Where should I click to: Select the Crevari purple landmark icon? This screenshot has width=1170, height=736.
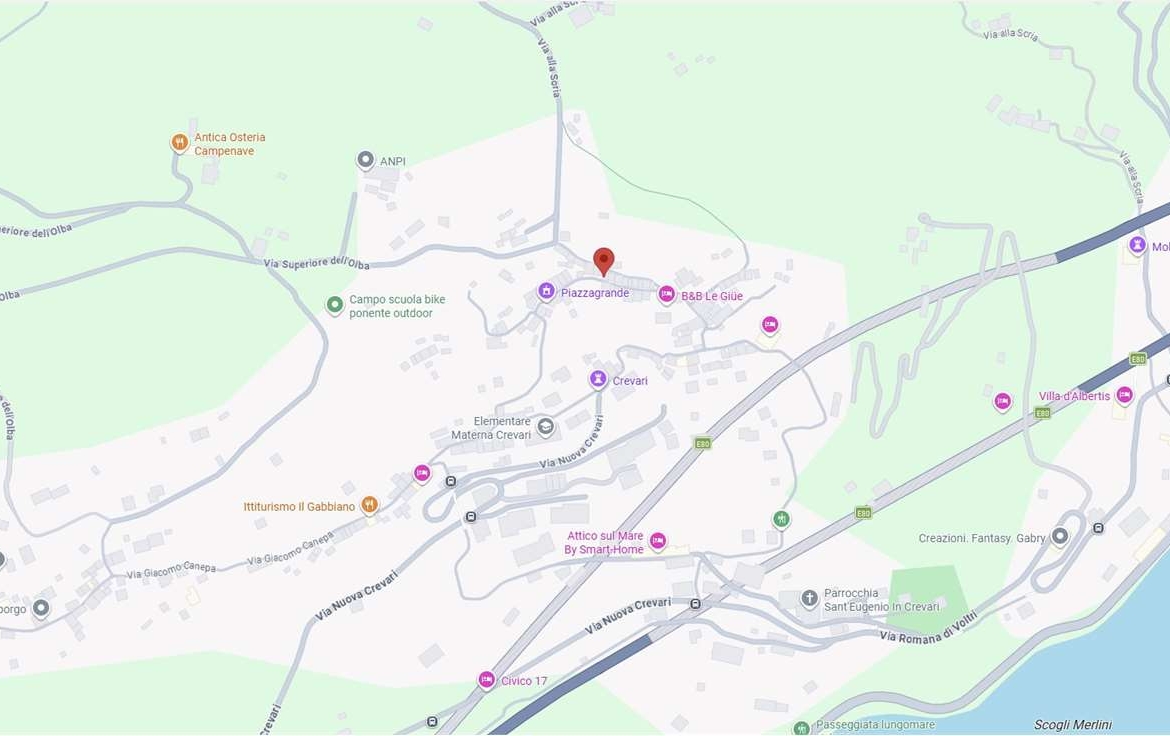[598, 379]
